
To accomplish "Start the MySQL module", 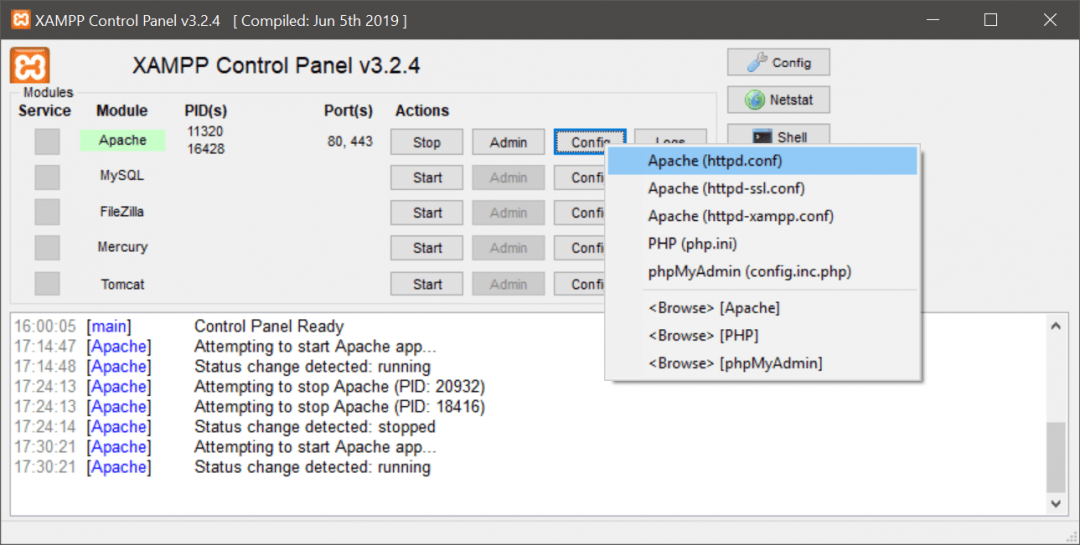I will [427, 178].
